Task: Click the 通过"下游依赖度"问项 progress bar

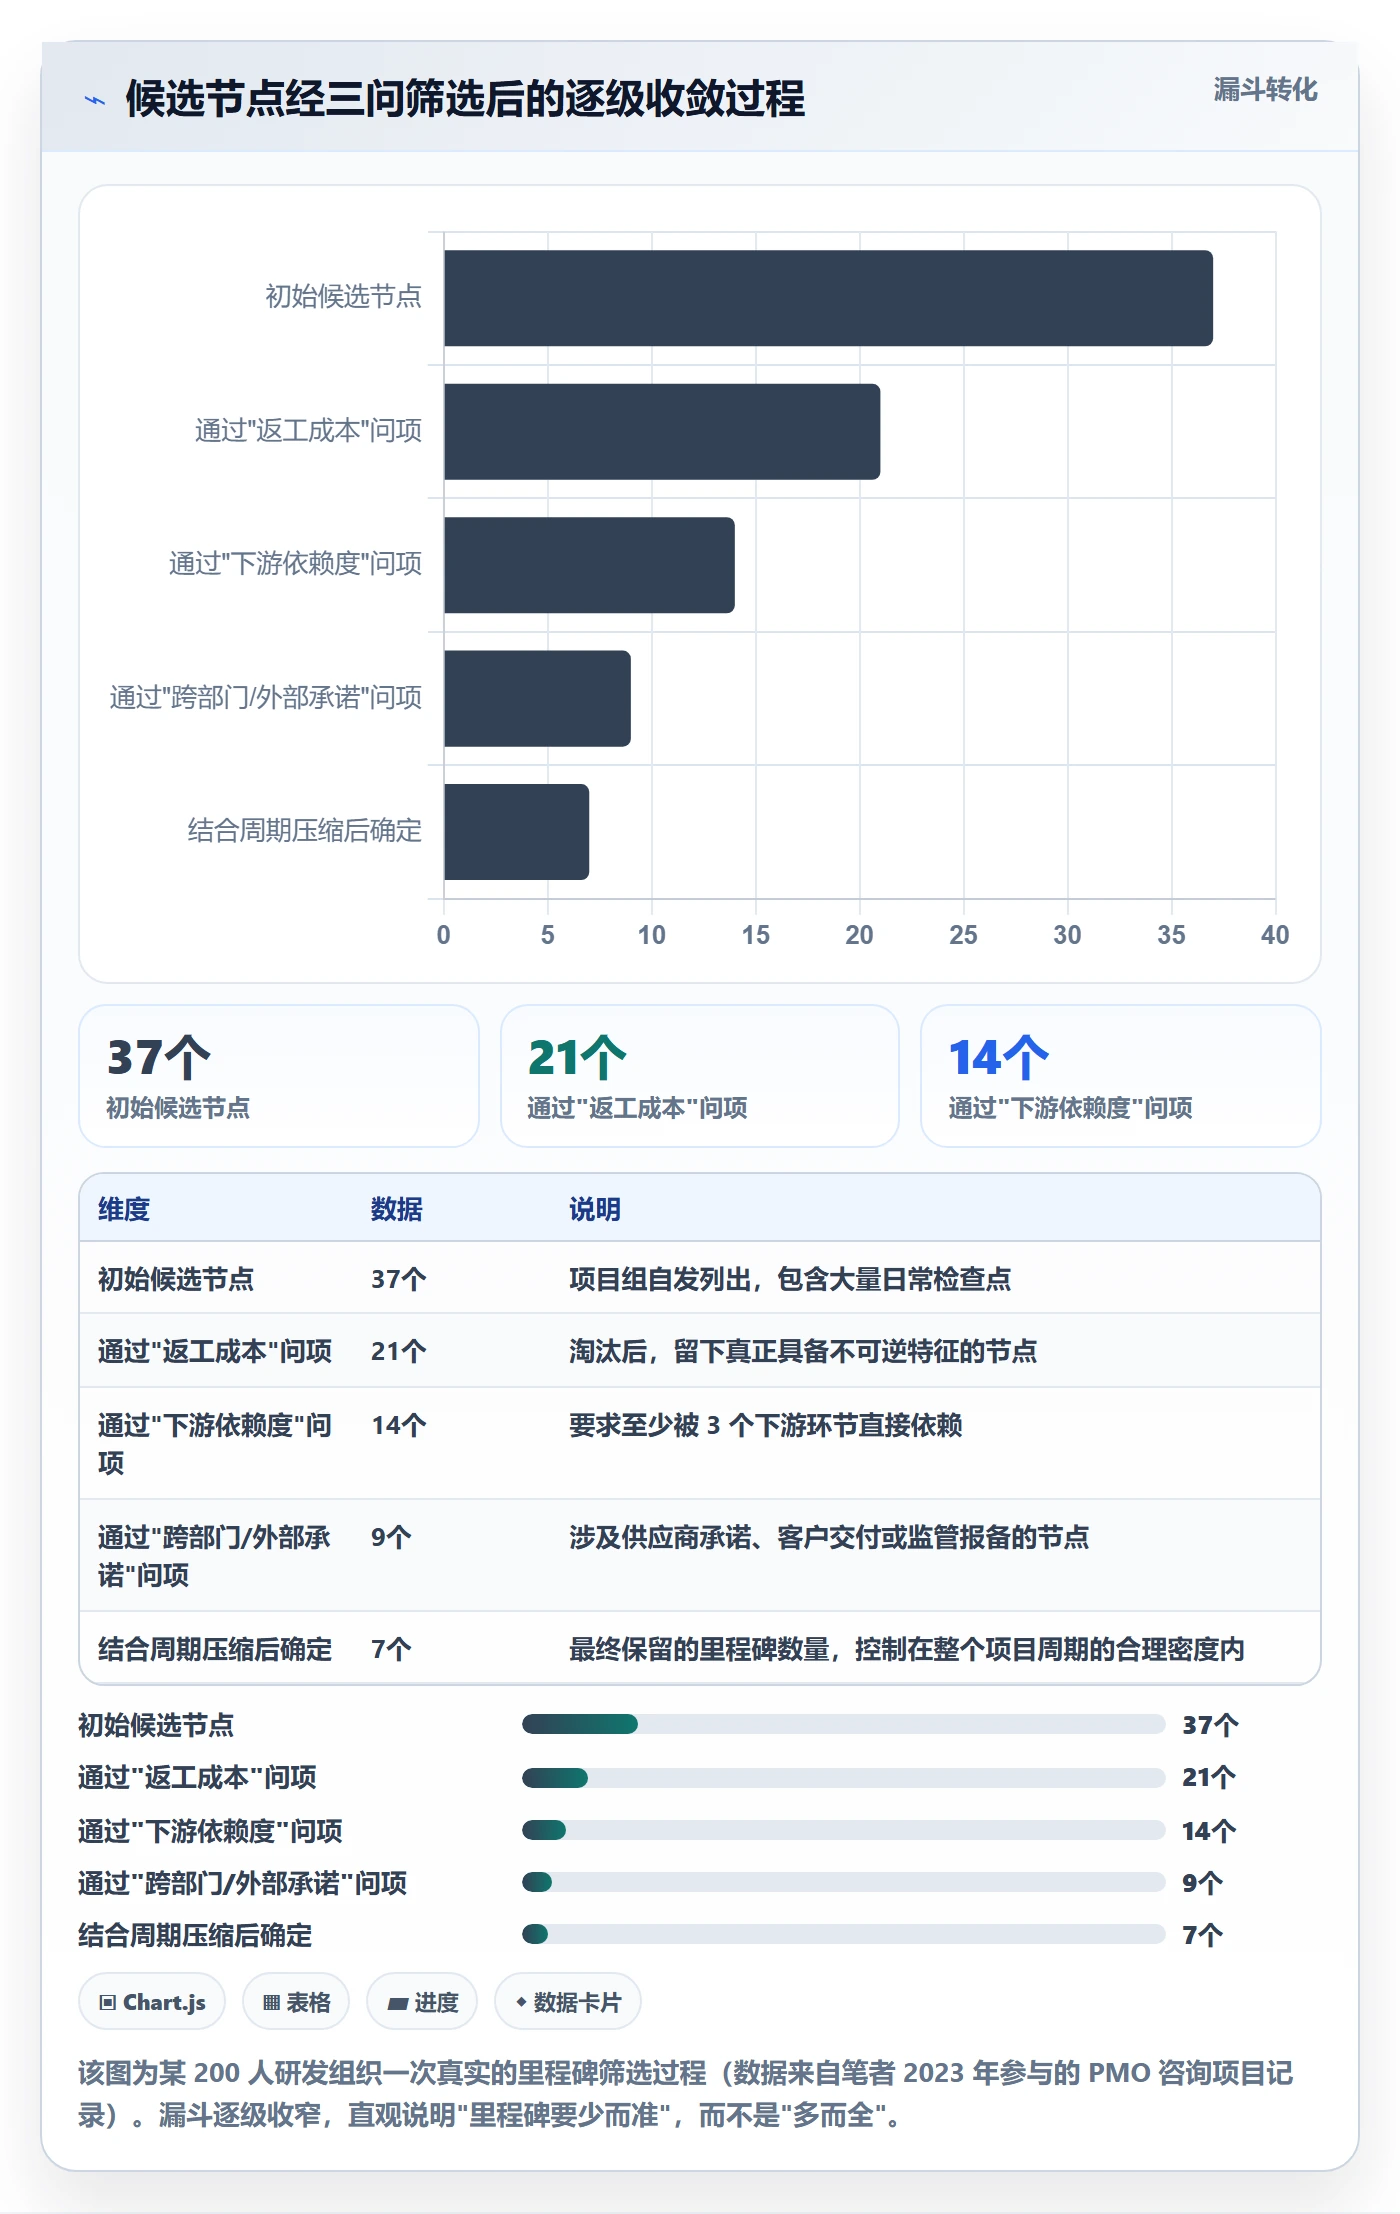Action: click(x=844, y=1830)
